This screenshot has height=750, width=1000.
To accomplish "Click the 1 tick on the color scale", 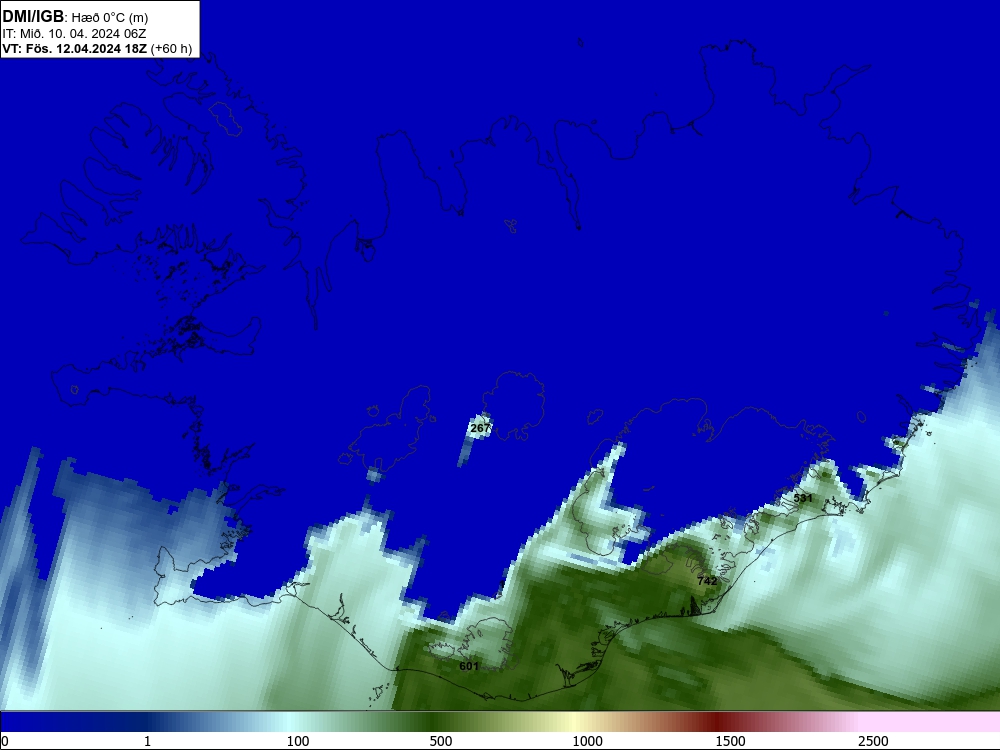I will pos(147,741).
